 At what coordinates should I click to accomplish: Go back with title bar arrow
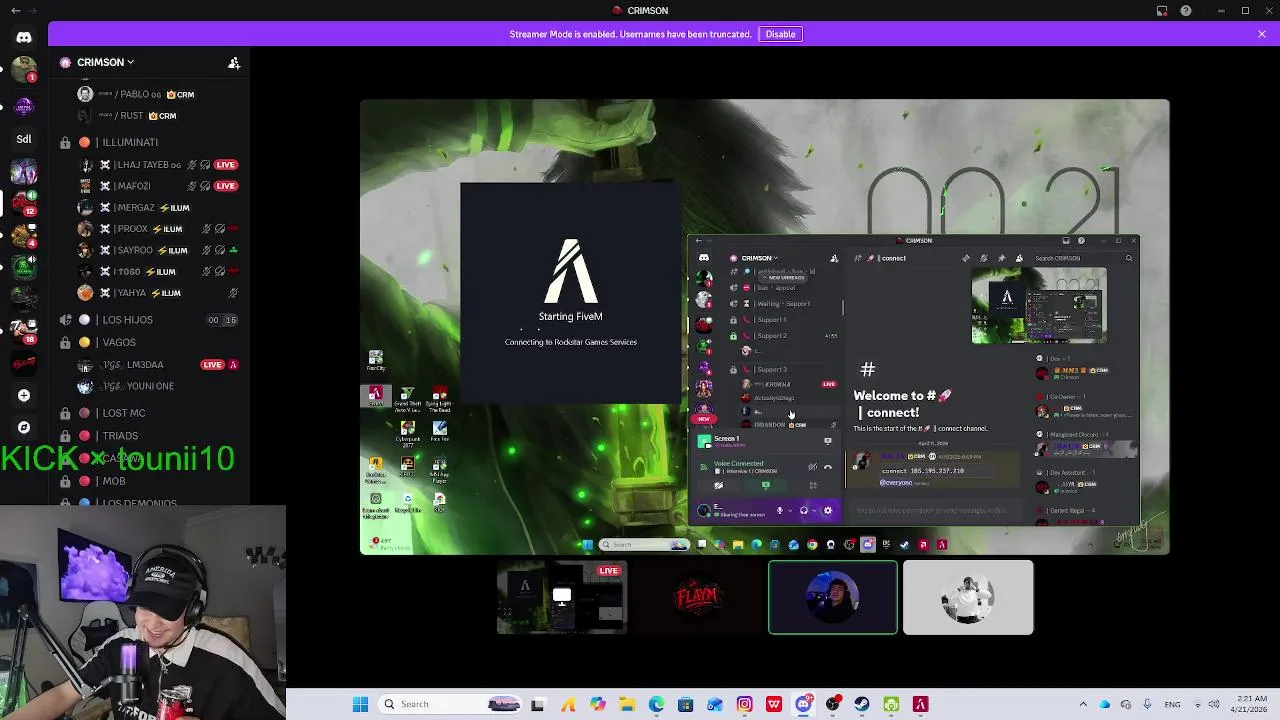pyautogui.click(x=15, y=10)
